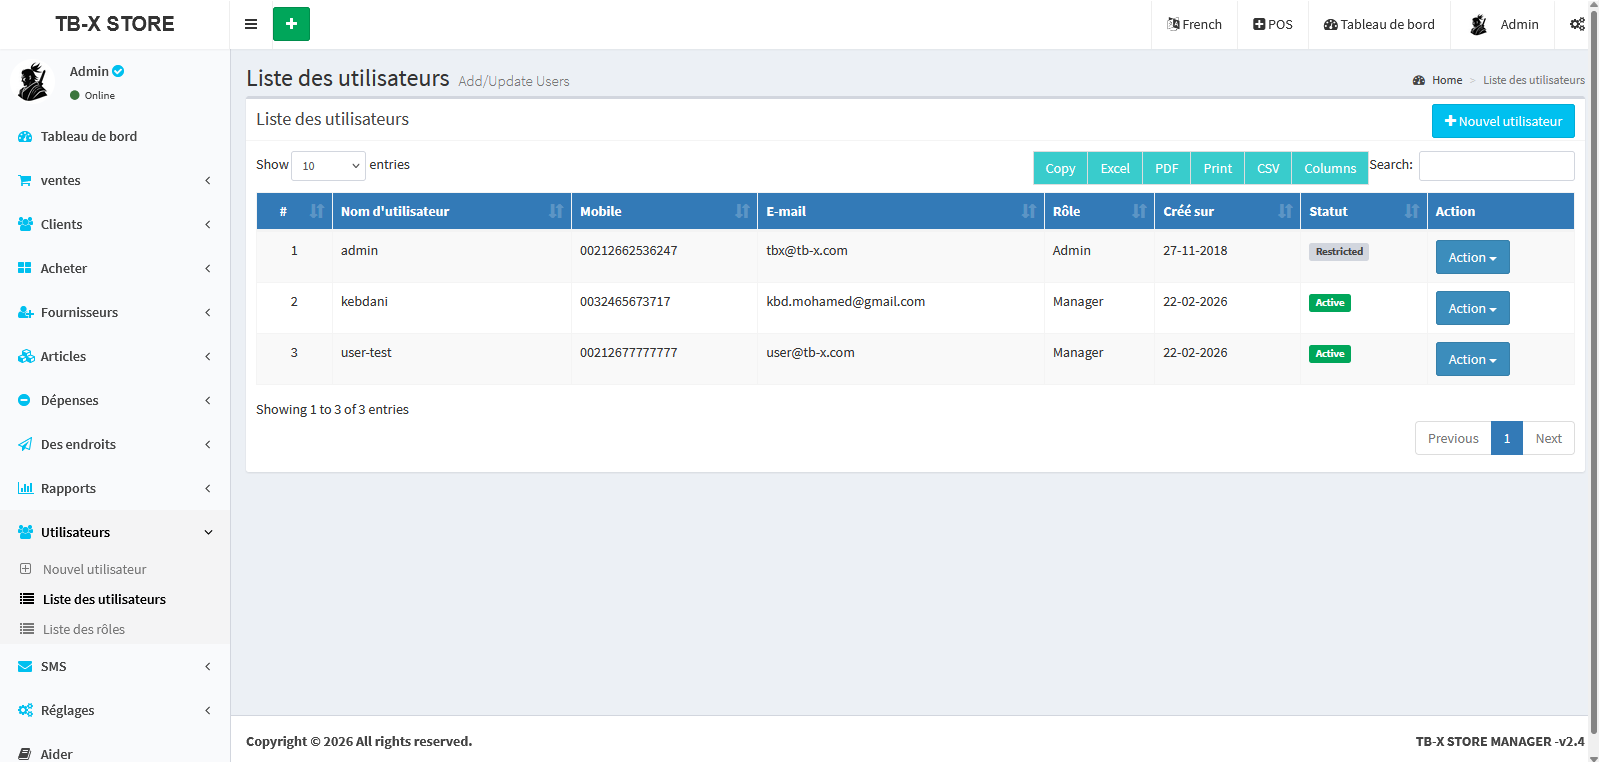Click the Tableau de bord sidebar icon
This screenshot has height=762, width=1599.
[25, 137]
